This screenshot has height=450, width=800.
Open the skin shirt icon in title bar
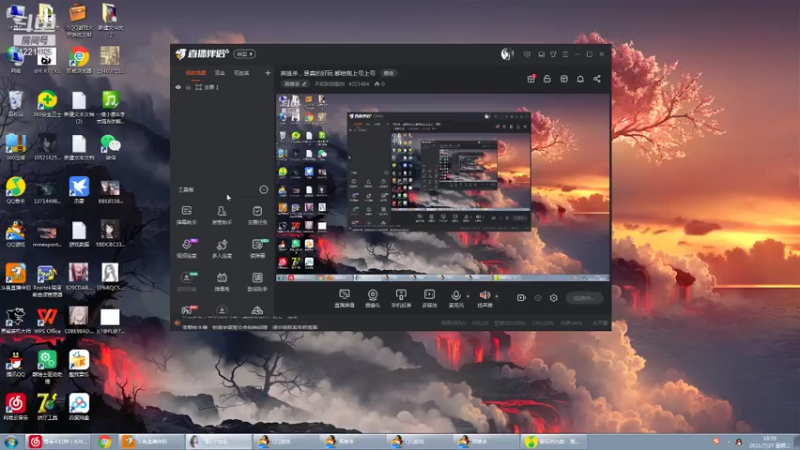(553, 54)
